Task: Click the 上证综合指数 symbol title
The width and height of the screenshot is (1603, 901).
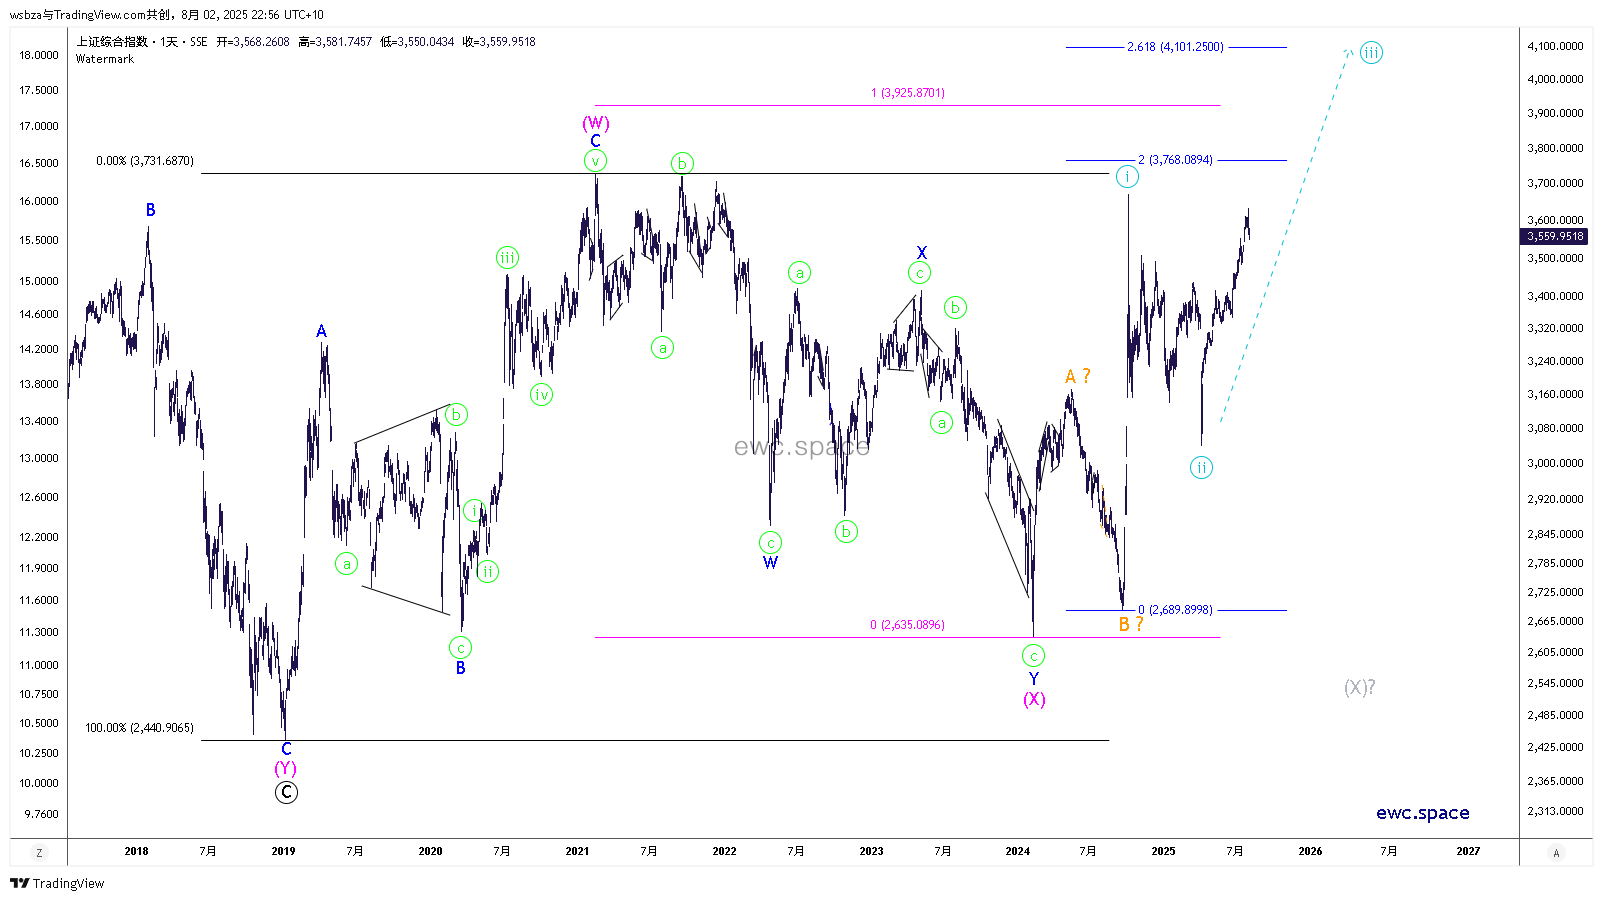Action: point(112,42)
